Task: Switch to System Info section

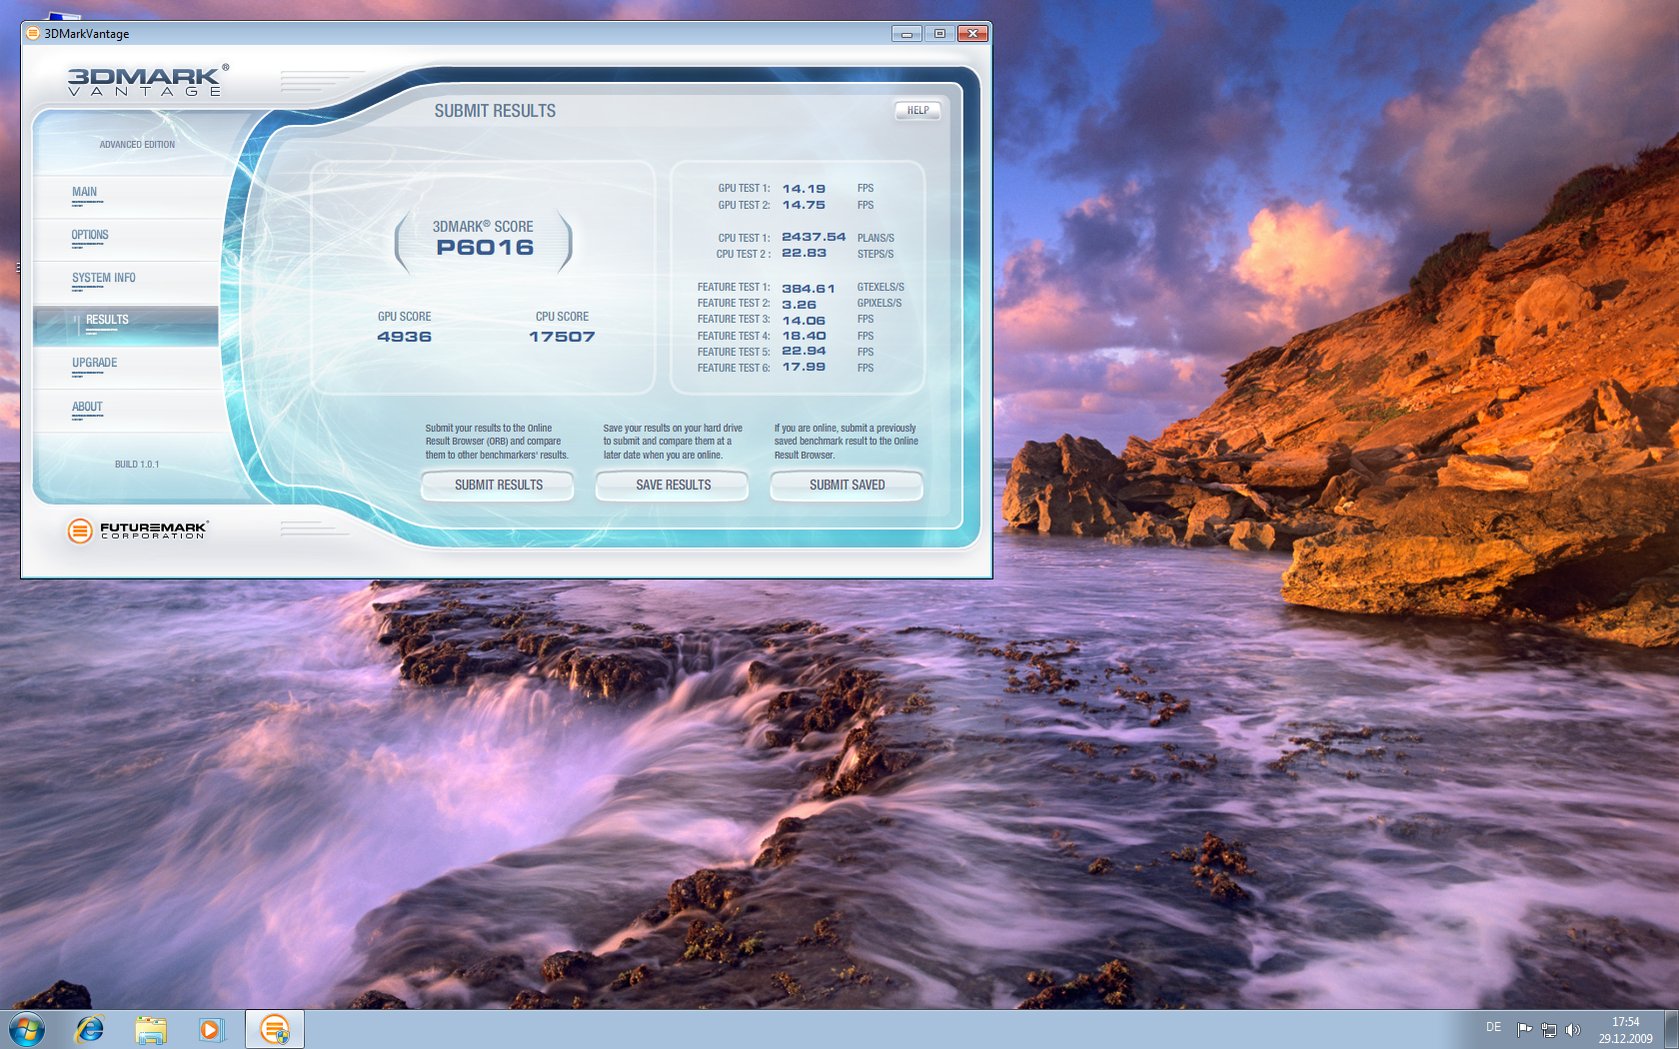Action: point(103,278)
